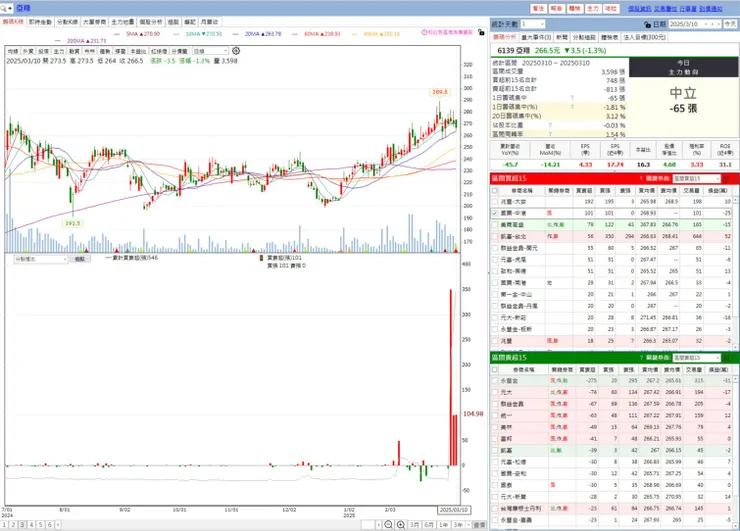Open the 分點進出 indicator dropdown

click(41, 259)
